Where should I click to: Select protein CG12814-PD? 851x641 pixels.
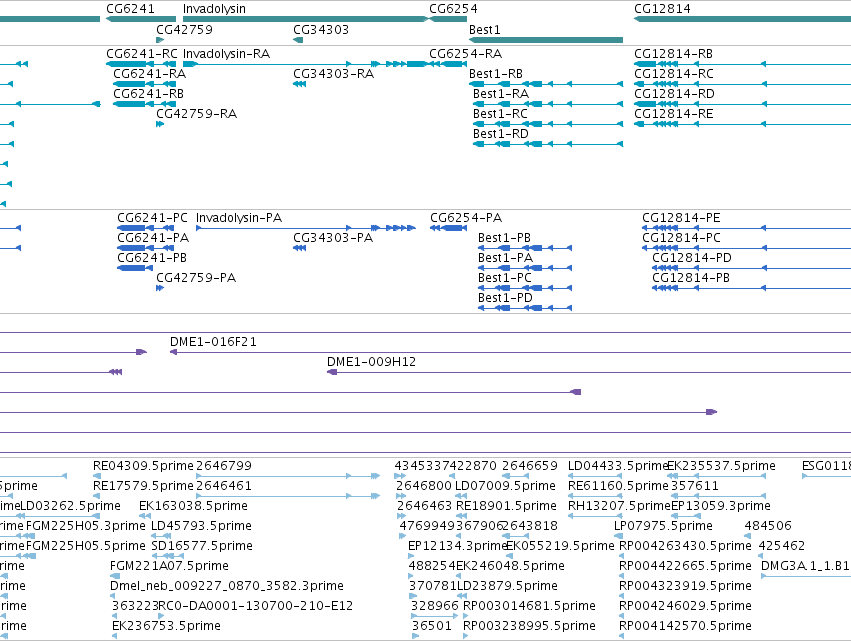[x=691, y=258]
